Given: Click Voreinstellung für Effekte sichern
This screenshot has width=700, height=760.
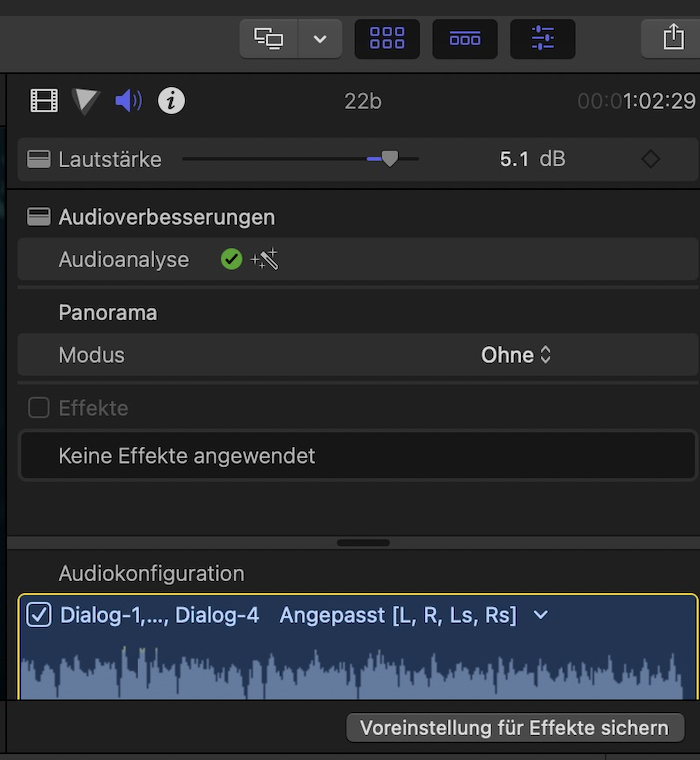Looking at the screenshot, I should (x=515, y=728).
